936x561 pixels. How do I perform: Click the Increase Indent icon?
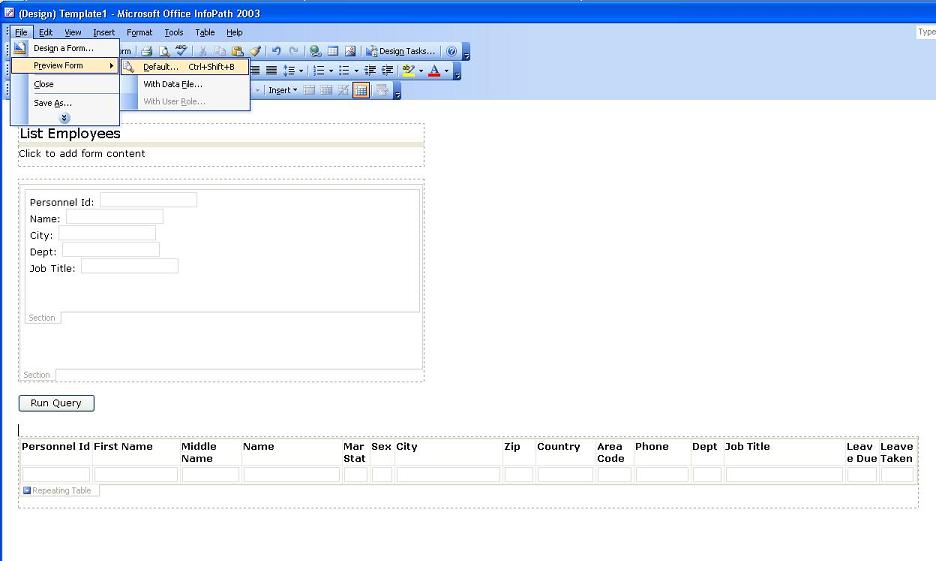tap(387, 70)
